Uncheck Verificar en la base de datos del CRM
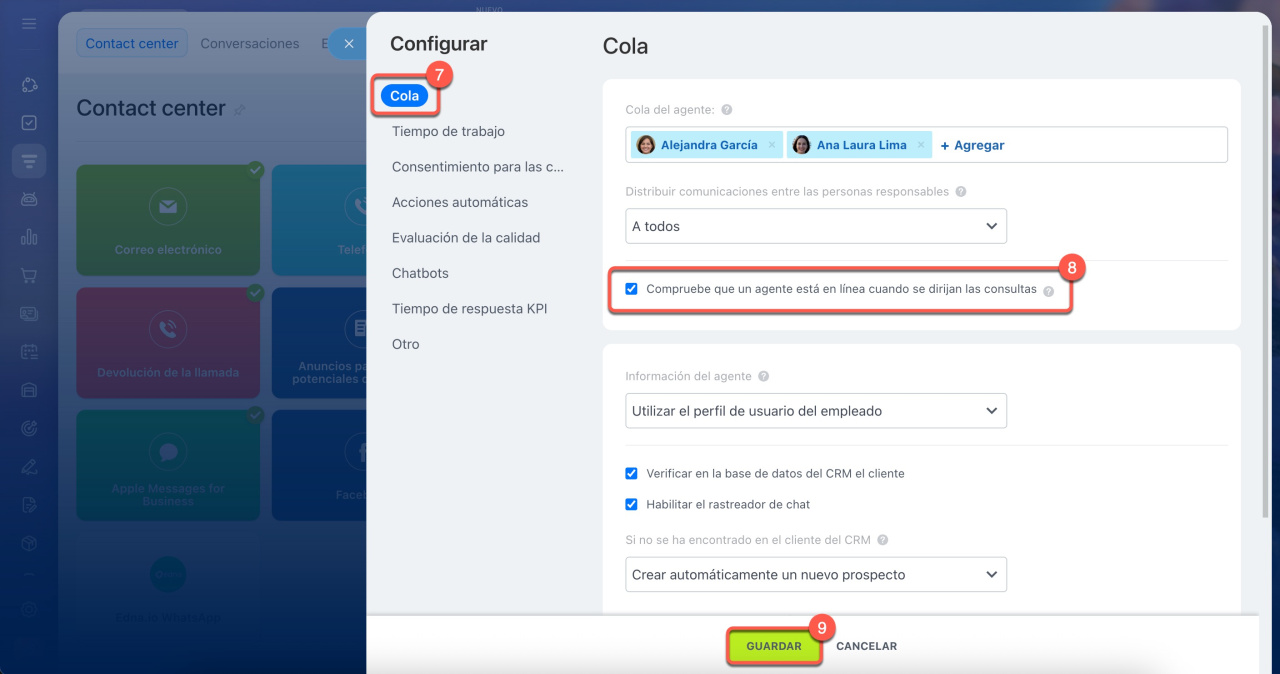Screen dimensions: 1280x674 coord(631,473)
